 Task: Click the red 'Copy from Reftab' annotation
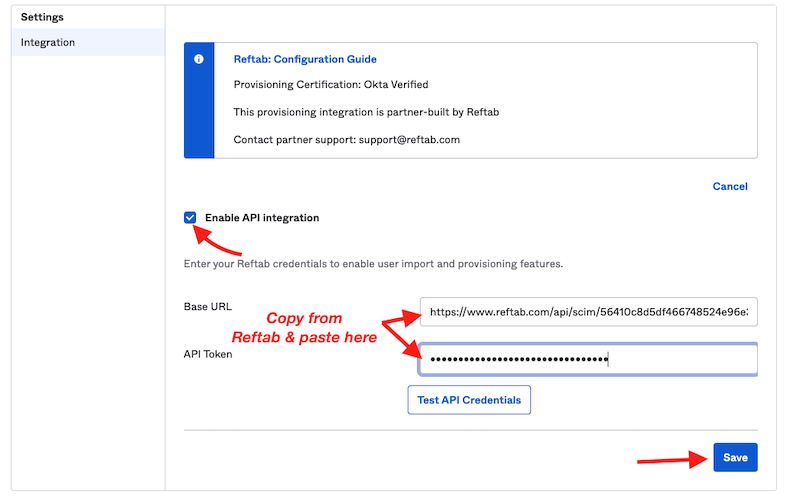303,327
